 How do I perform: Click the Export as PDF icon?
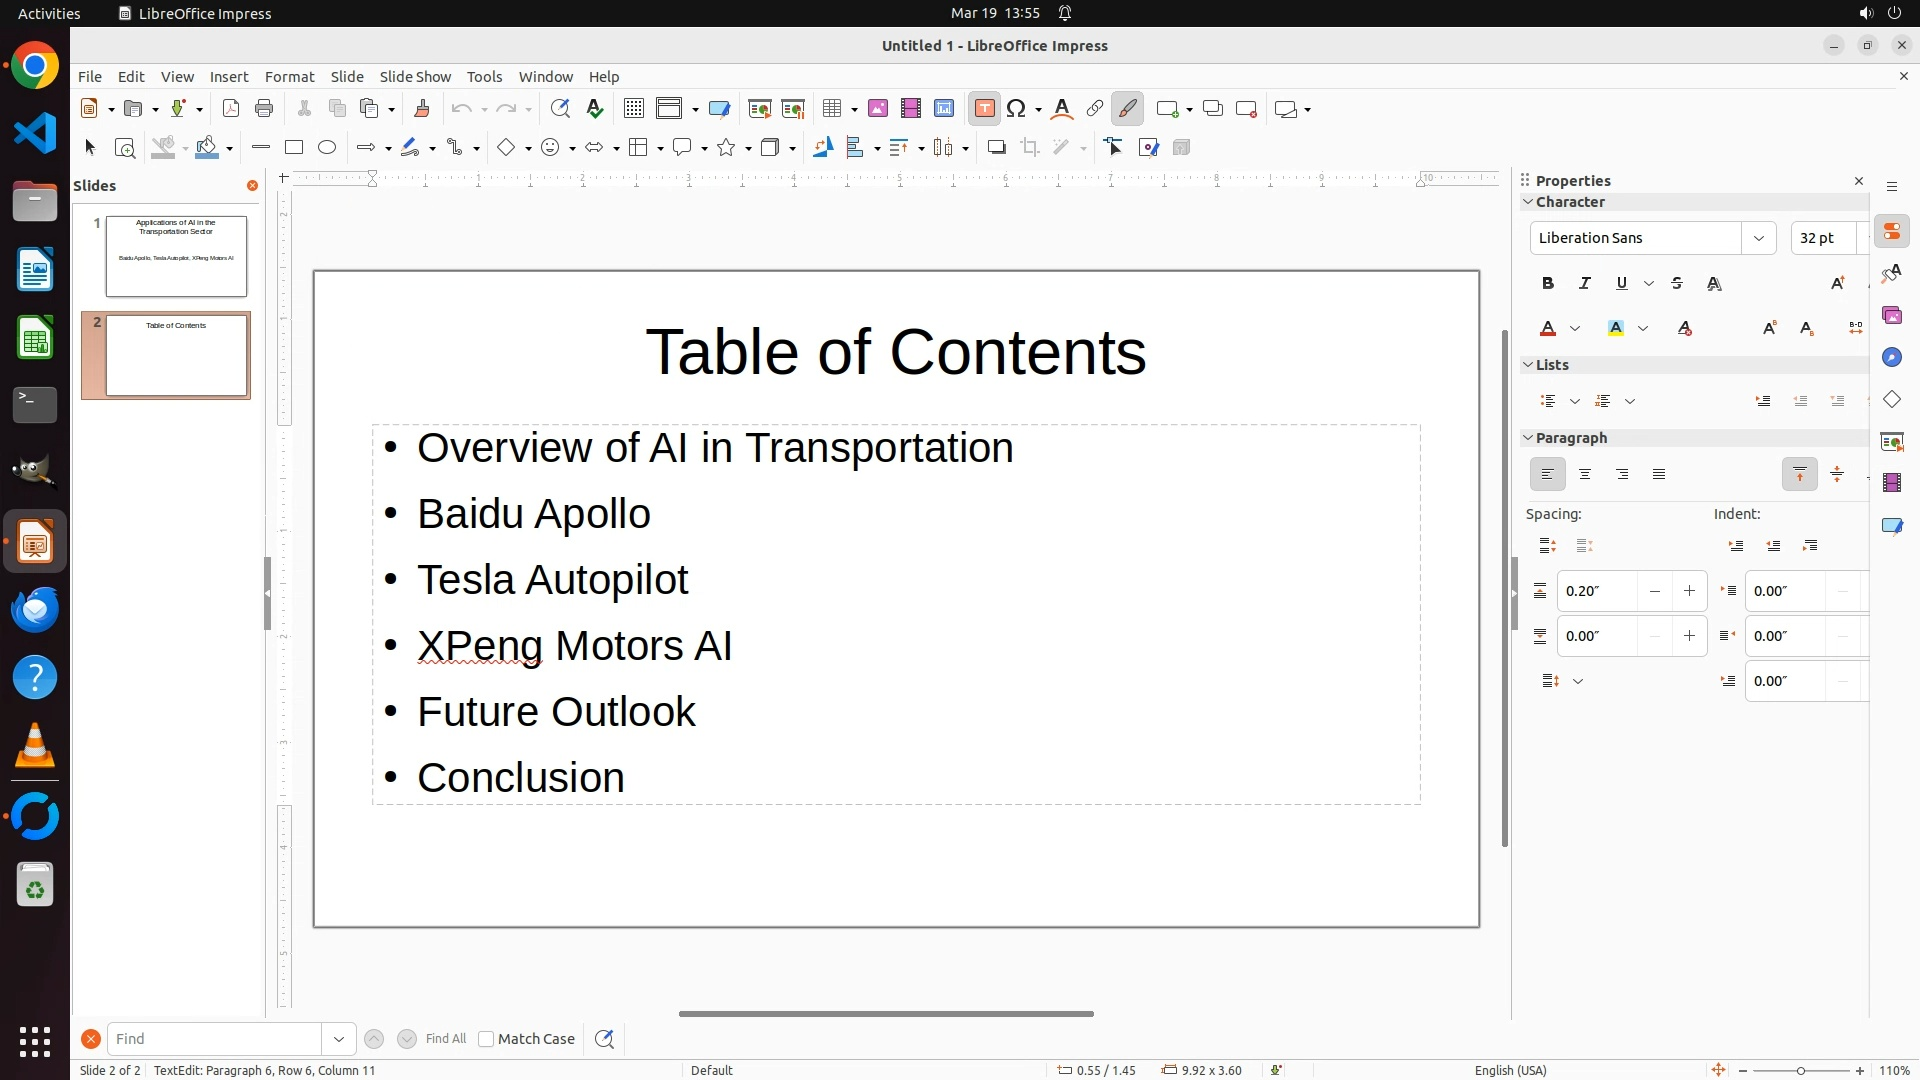231,109
